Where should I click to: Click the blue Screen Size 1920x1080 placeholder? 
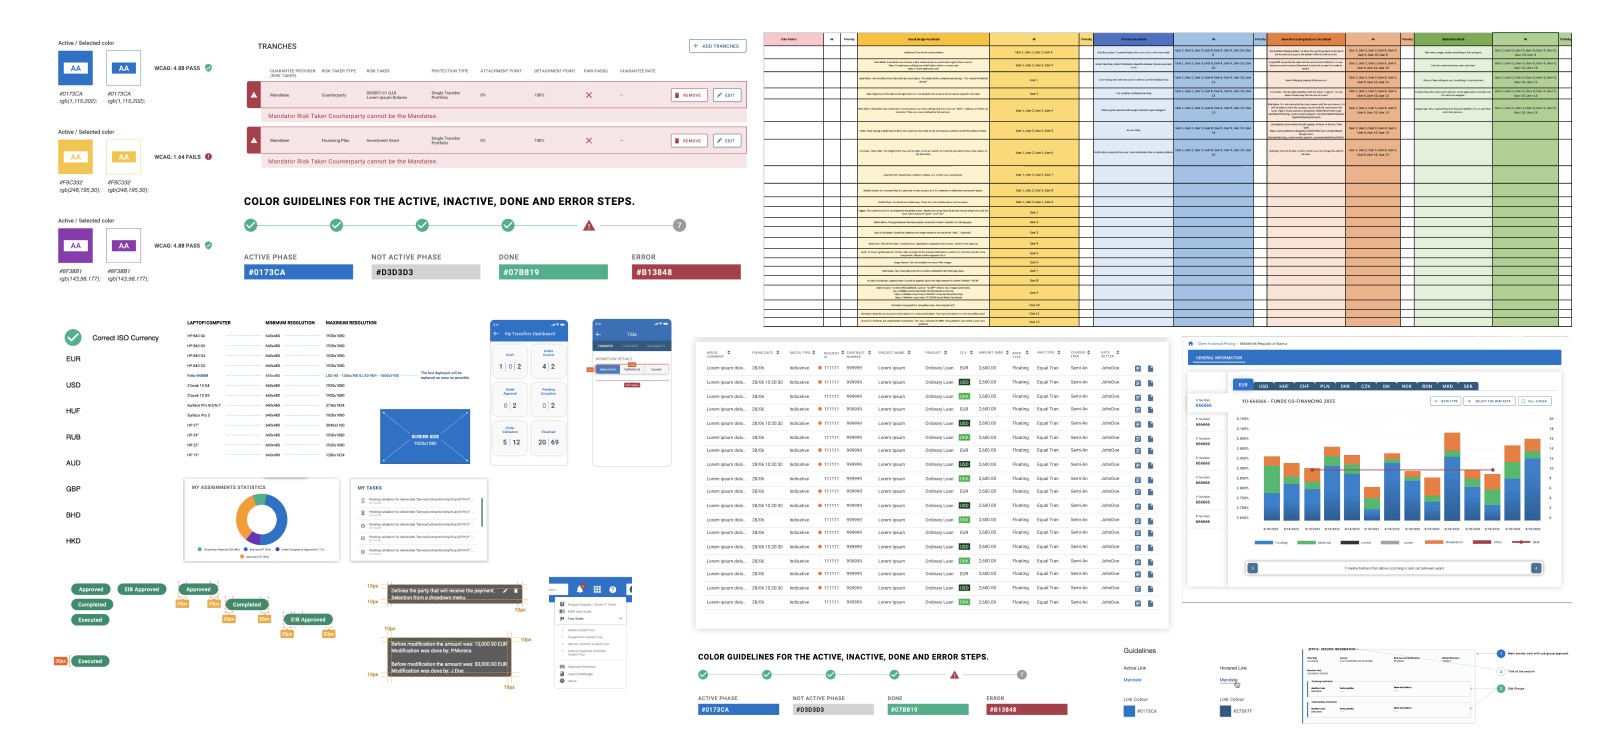(x=425, y=439)
